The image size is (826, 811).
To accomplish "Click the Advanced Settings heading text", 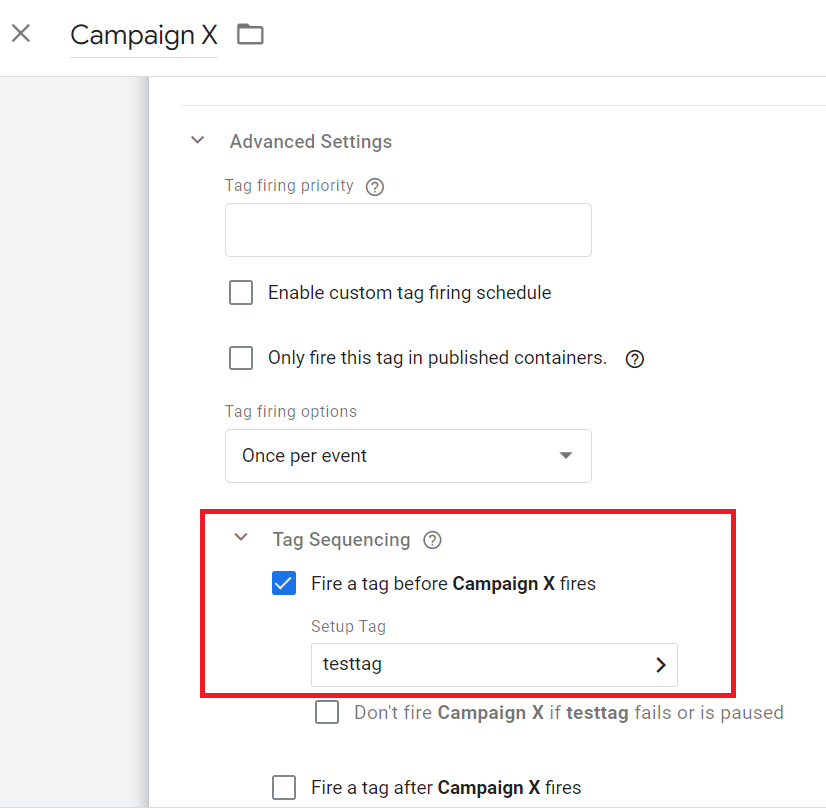I will coord(311,142).
